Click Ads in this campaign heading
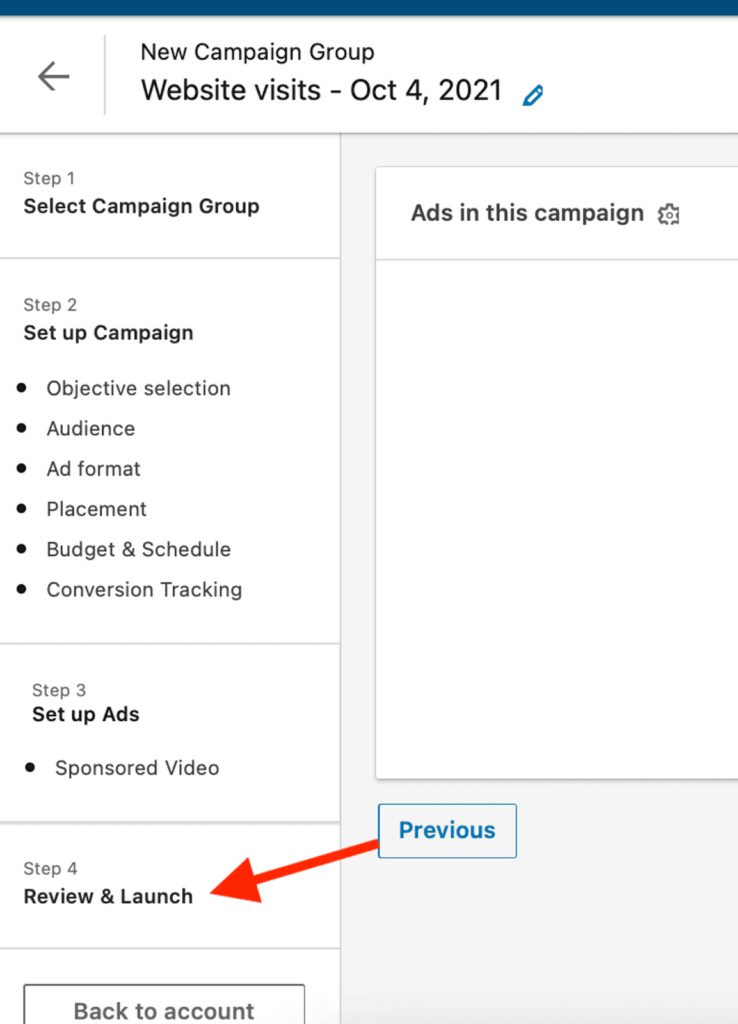Screen dimensions: 738x1024 (x=527, y=213)
